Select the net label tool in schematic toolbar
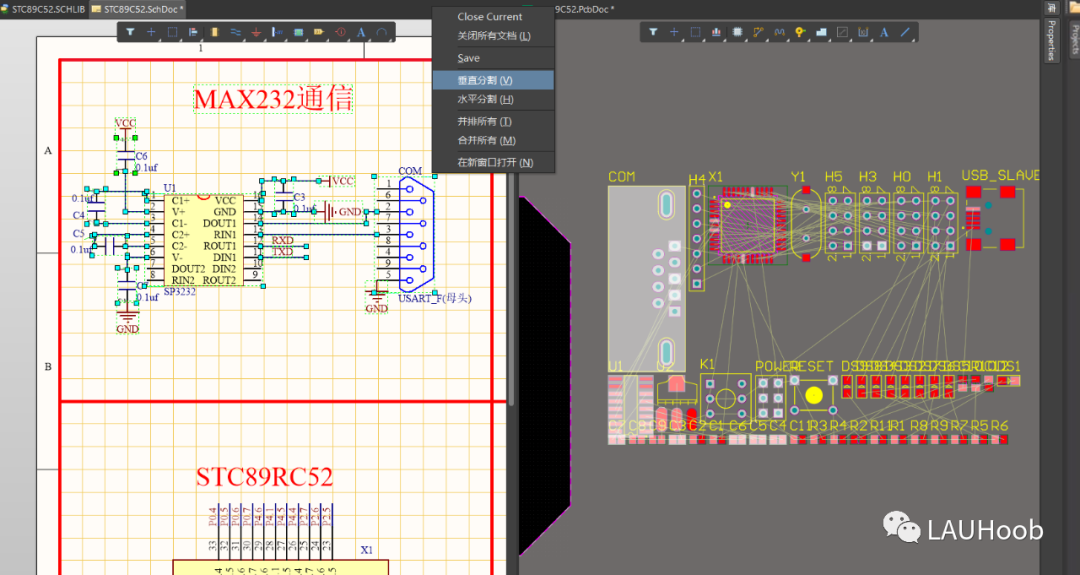 277,32
